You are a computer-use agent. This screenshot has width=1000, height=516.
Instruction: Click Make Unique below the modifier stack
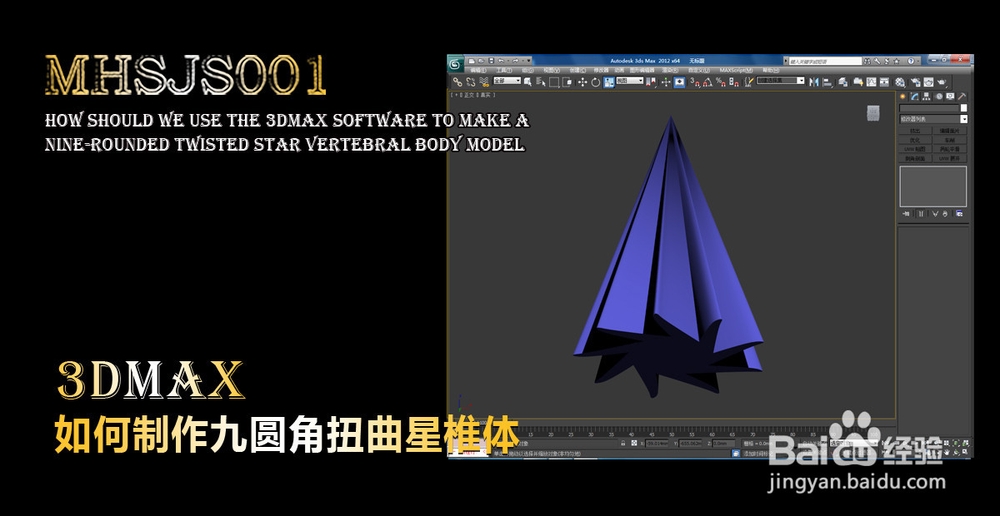pyautogui.click(x=935, y=214)
